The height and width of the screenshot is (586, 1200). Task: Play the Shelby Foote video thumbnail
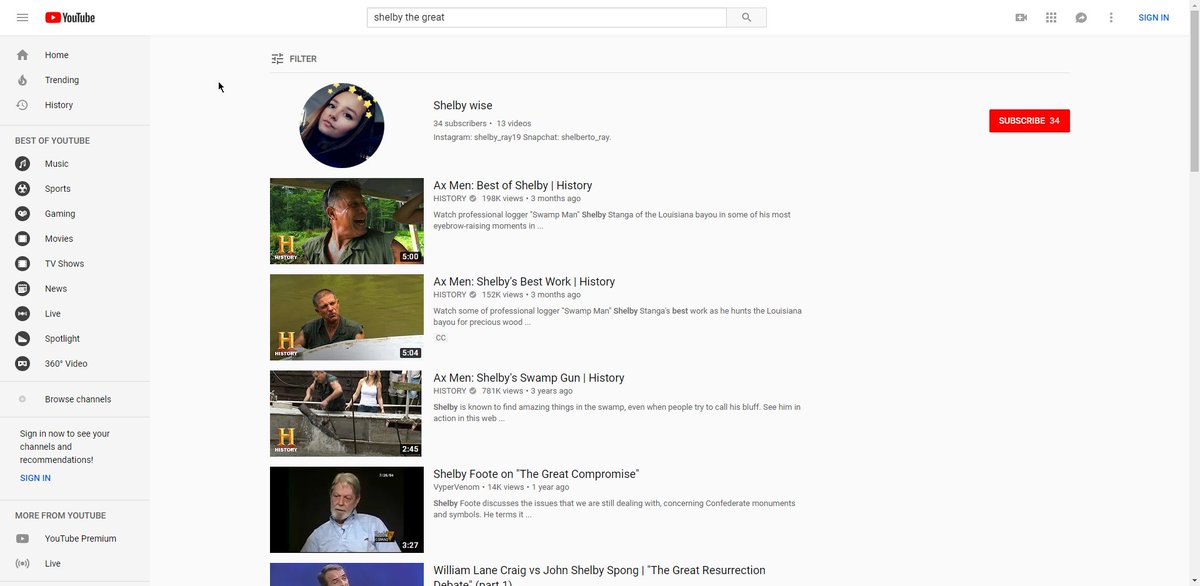point(347,510)
